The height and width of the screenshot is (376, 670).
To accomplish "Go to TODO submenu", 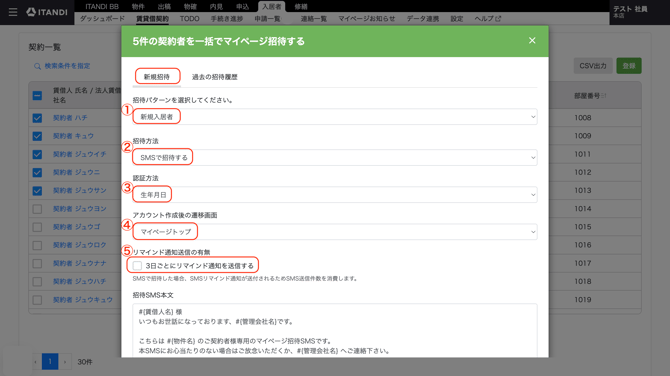I will click(190, 19).
